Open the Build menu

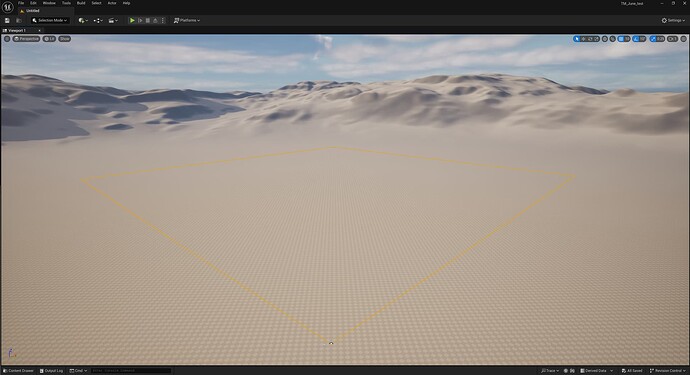(81, 3)
